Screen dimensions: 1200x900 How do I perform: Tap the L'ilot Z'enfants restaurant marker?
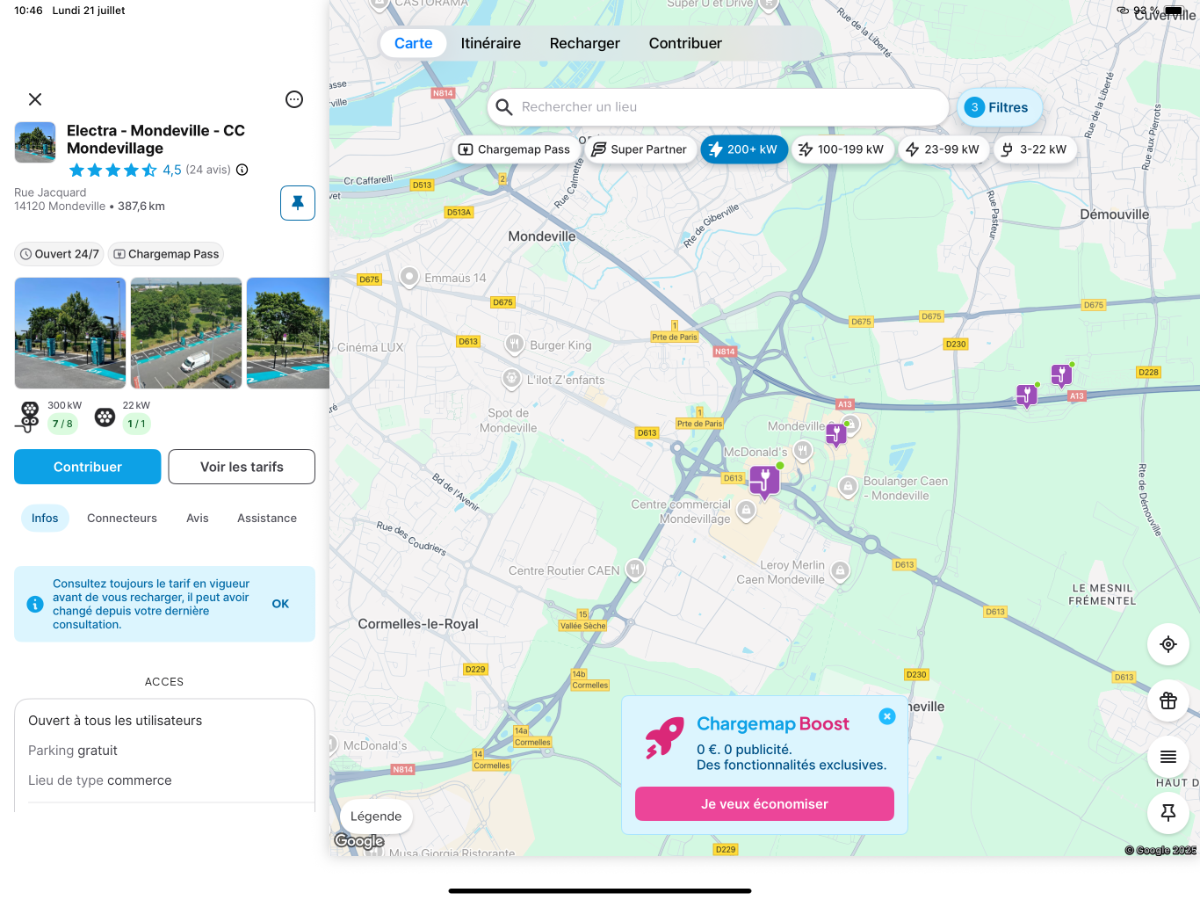pyautogui.click(x=511, y=380)
